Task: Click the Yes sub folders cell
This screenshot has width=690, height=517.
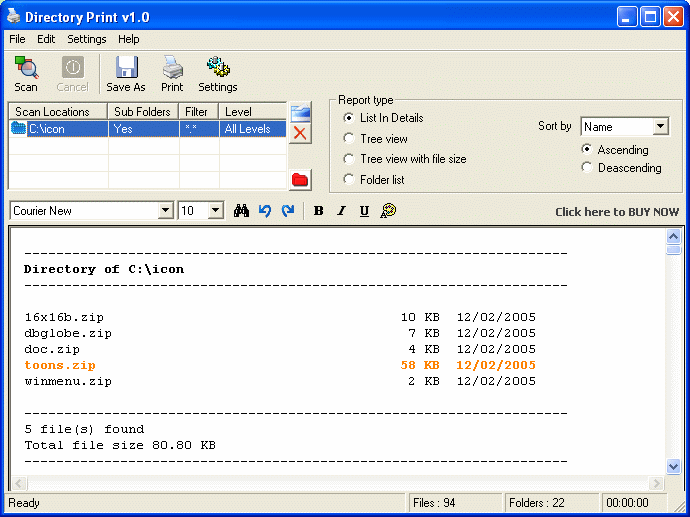Action: (x=143, y=128)
